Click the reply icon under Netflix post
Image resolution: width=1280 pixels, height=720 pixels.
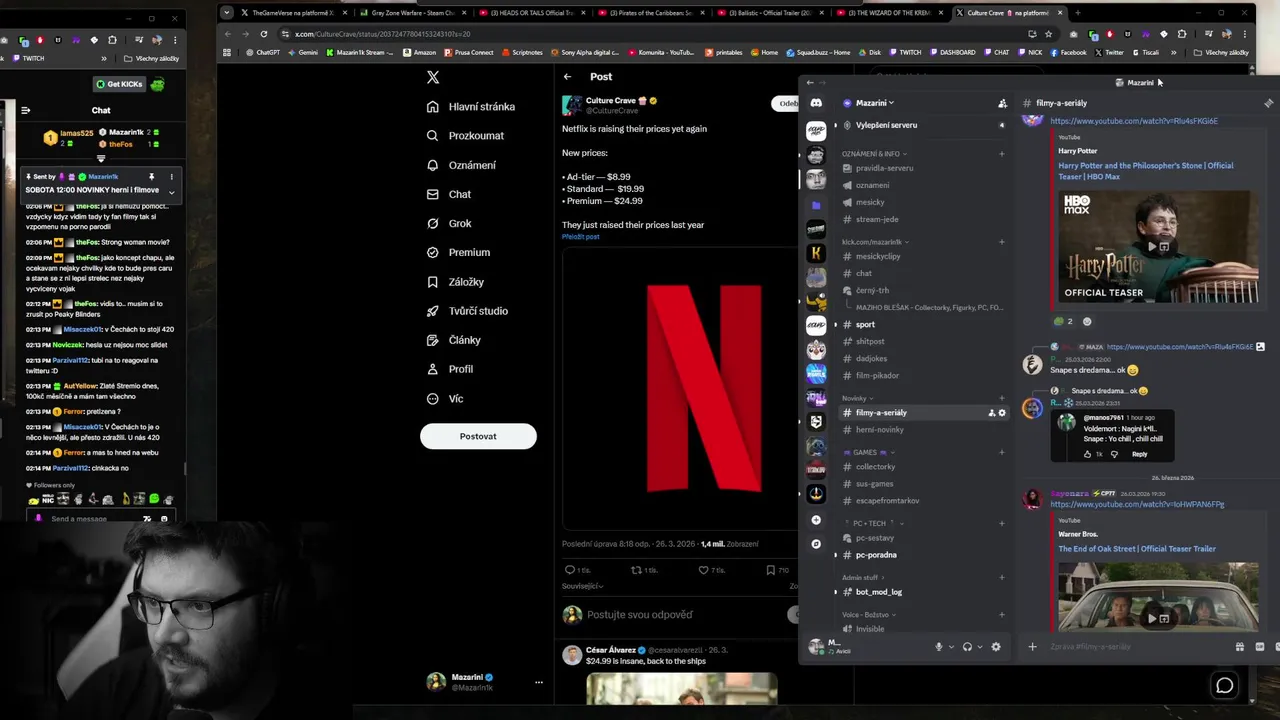click(x=571, y=570)
